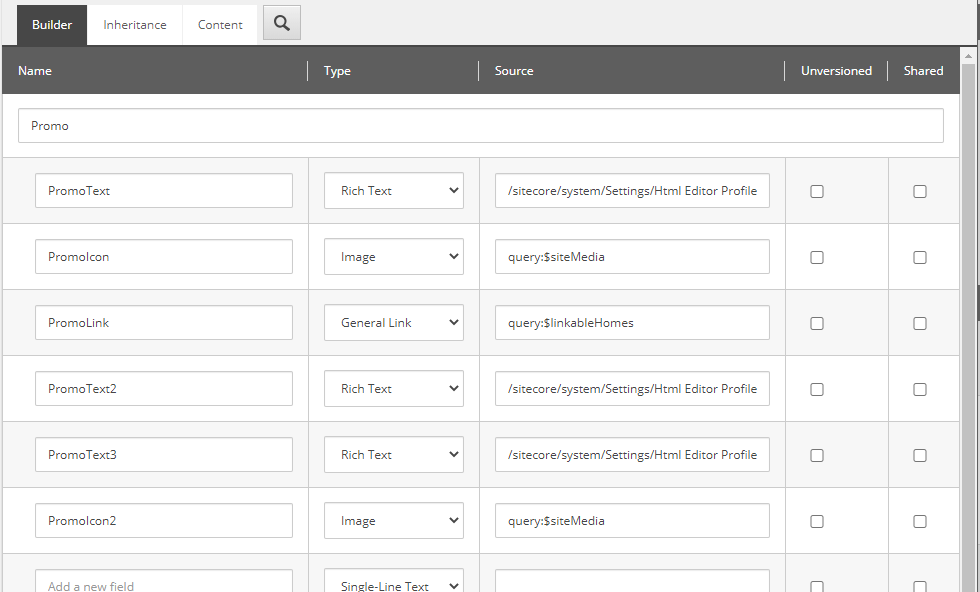This screenshot has width=980, height=592.
Task: Click Source field for PromoIcon2 row
Action: tap(632, 521)
